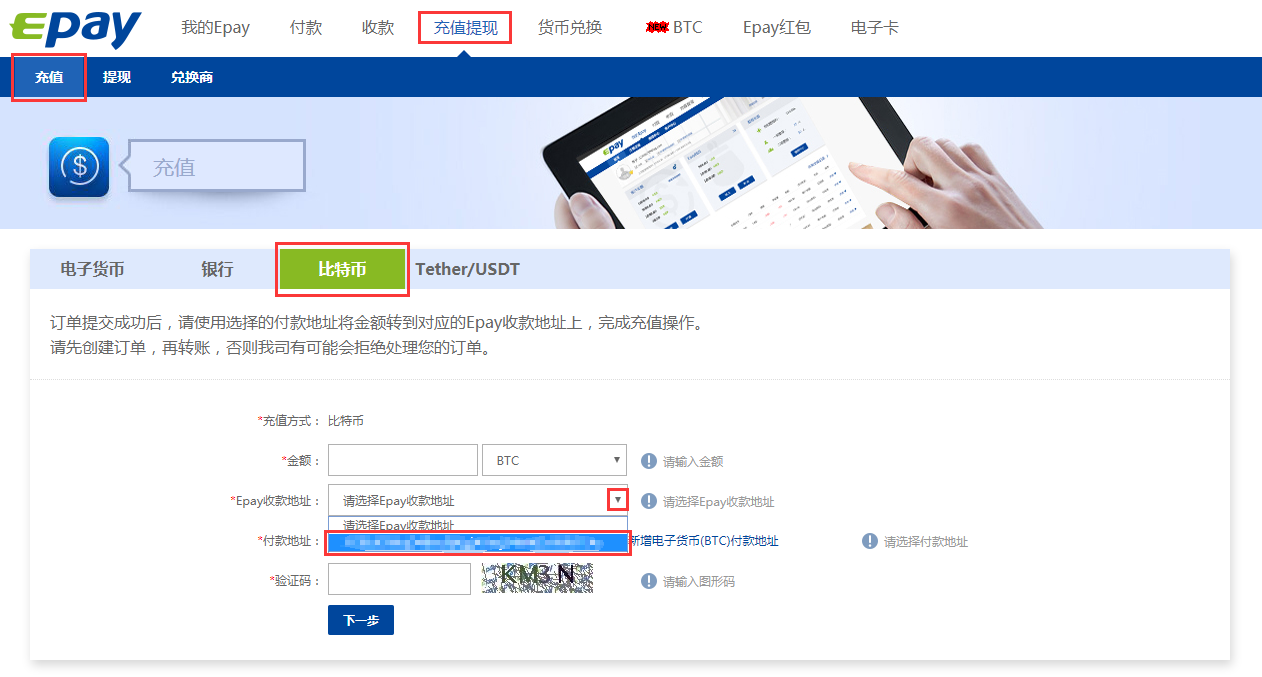Click the 请选择付款地址 hint text
1262x677 pixels.
click(926, 542)
